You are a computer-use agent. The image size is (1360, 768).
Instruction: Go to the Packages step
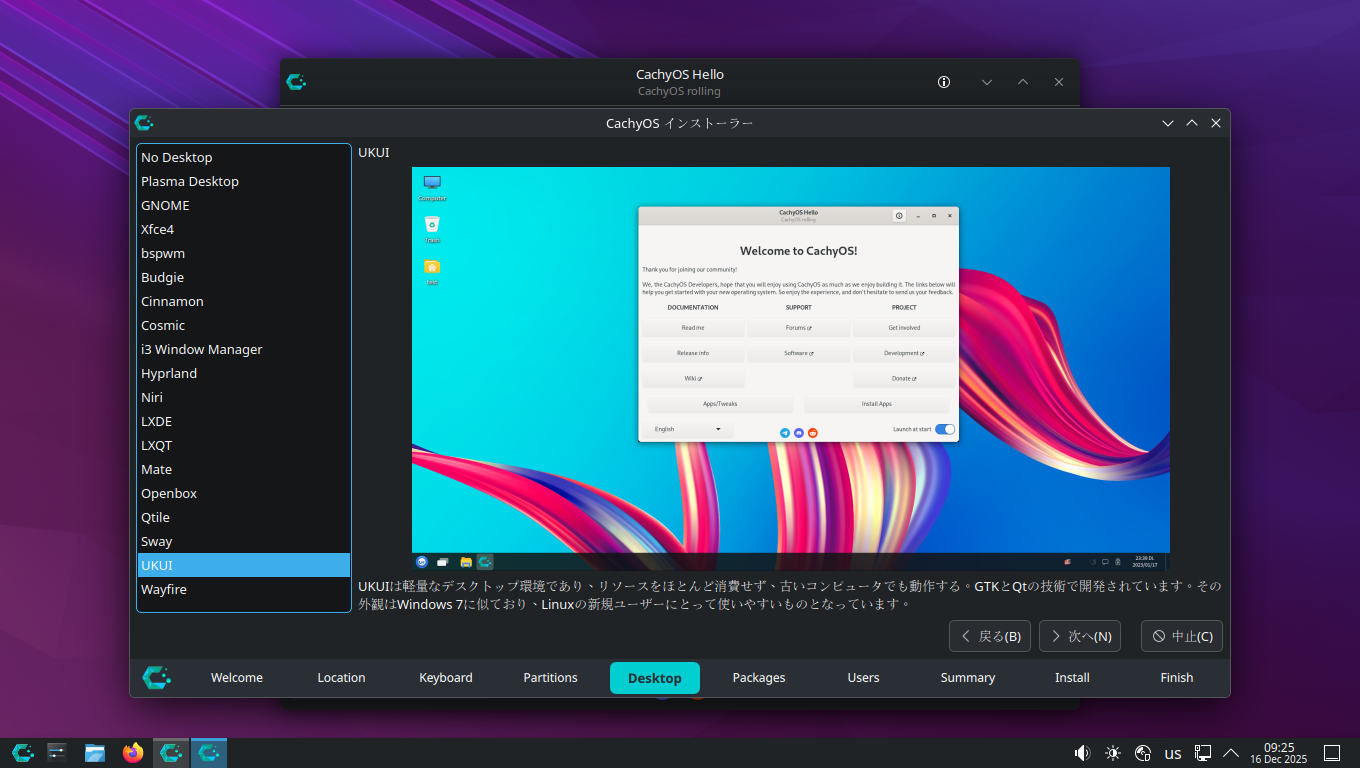point(759,677)
